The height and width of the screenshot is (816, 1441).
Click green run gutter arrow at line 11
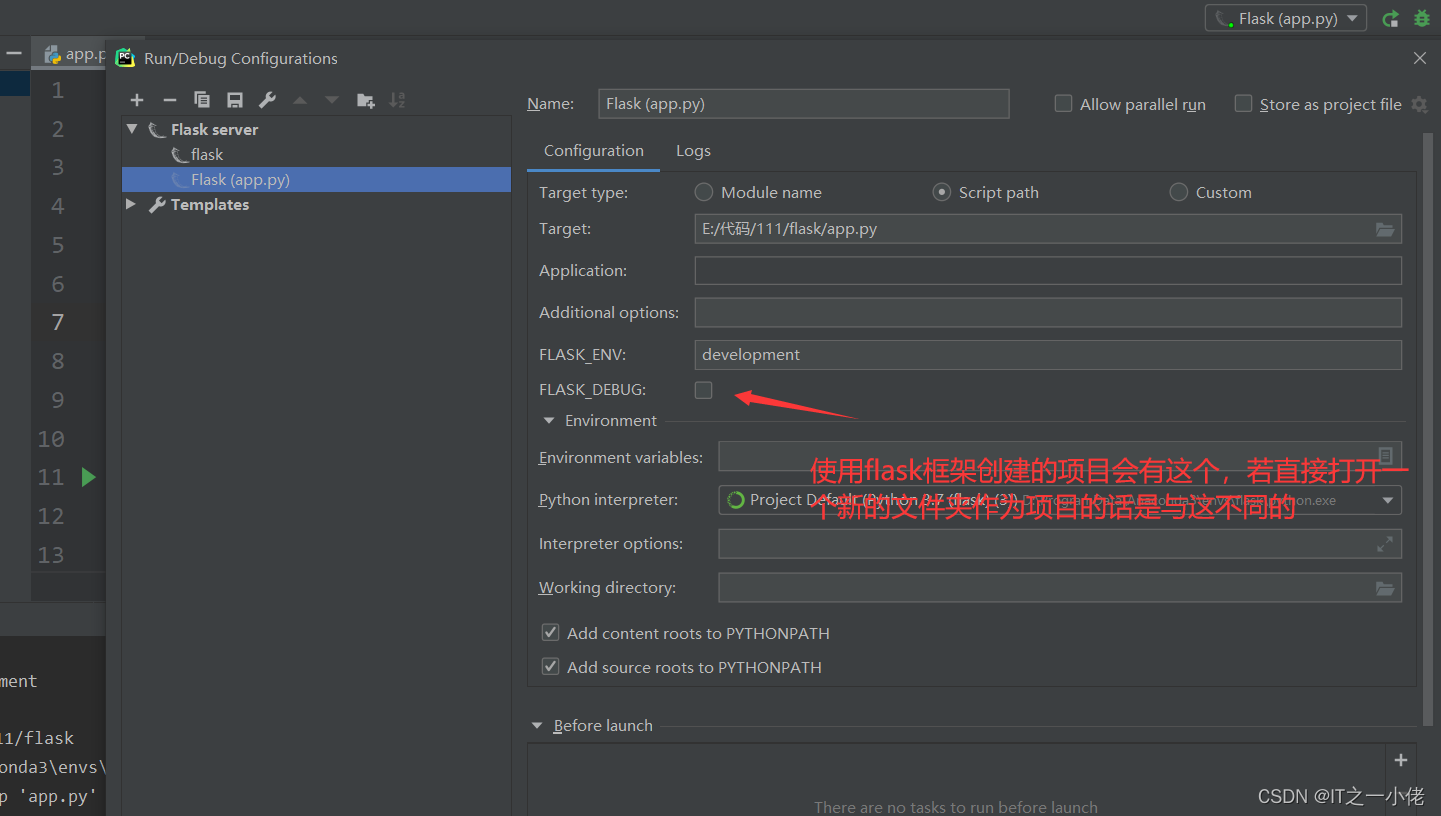pos(88,477)
